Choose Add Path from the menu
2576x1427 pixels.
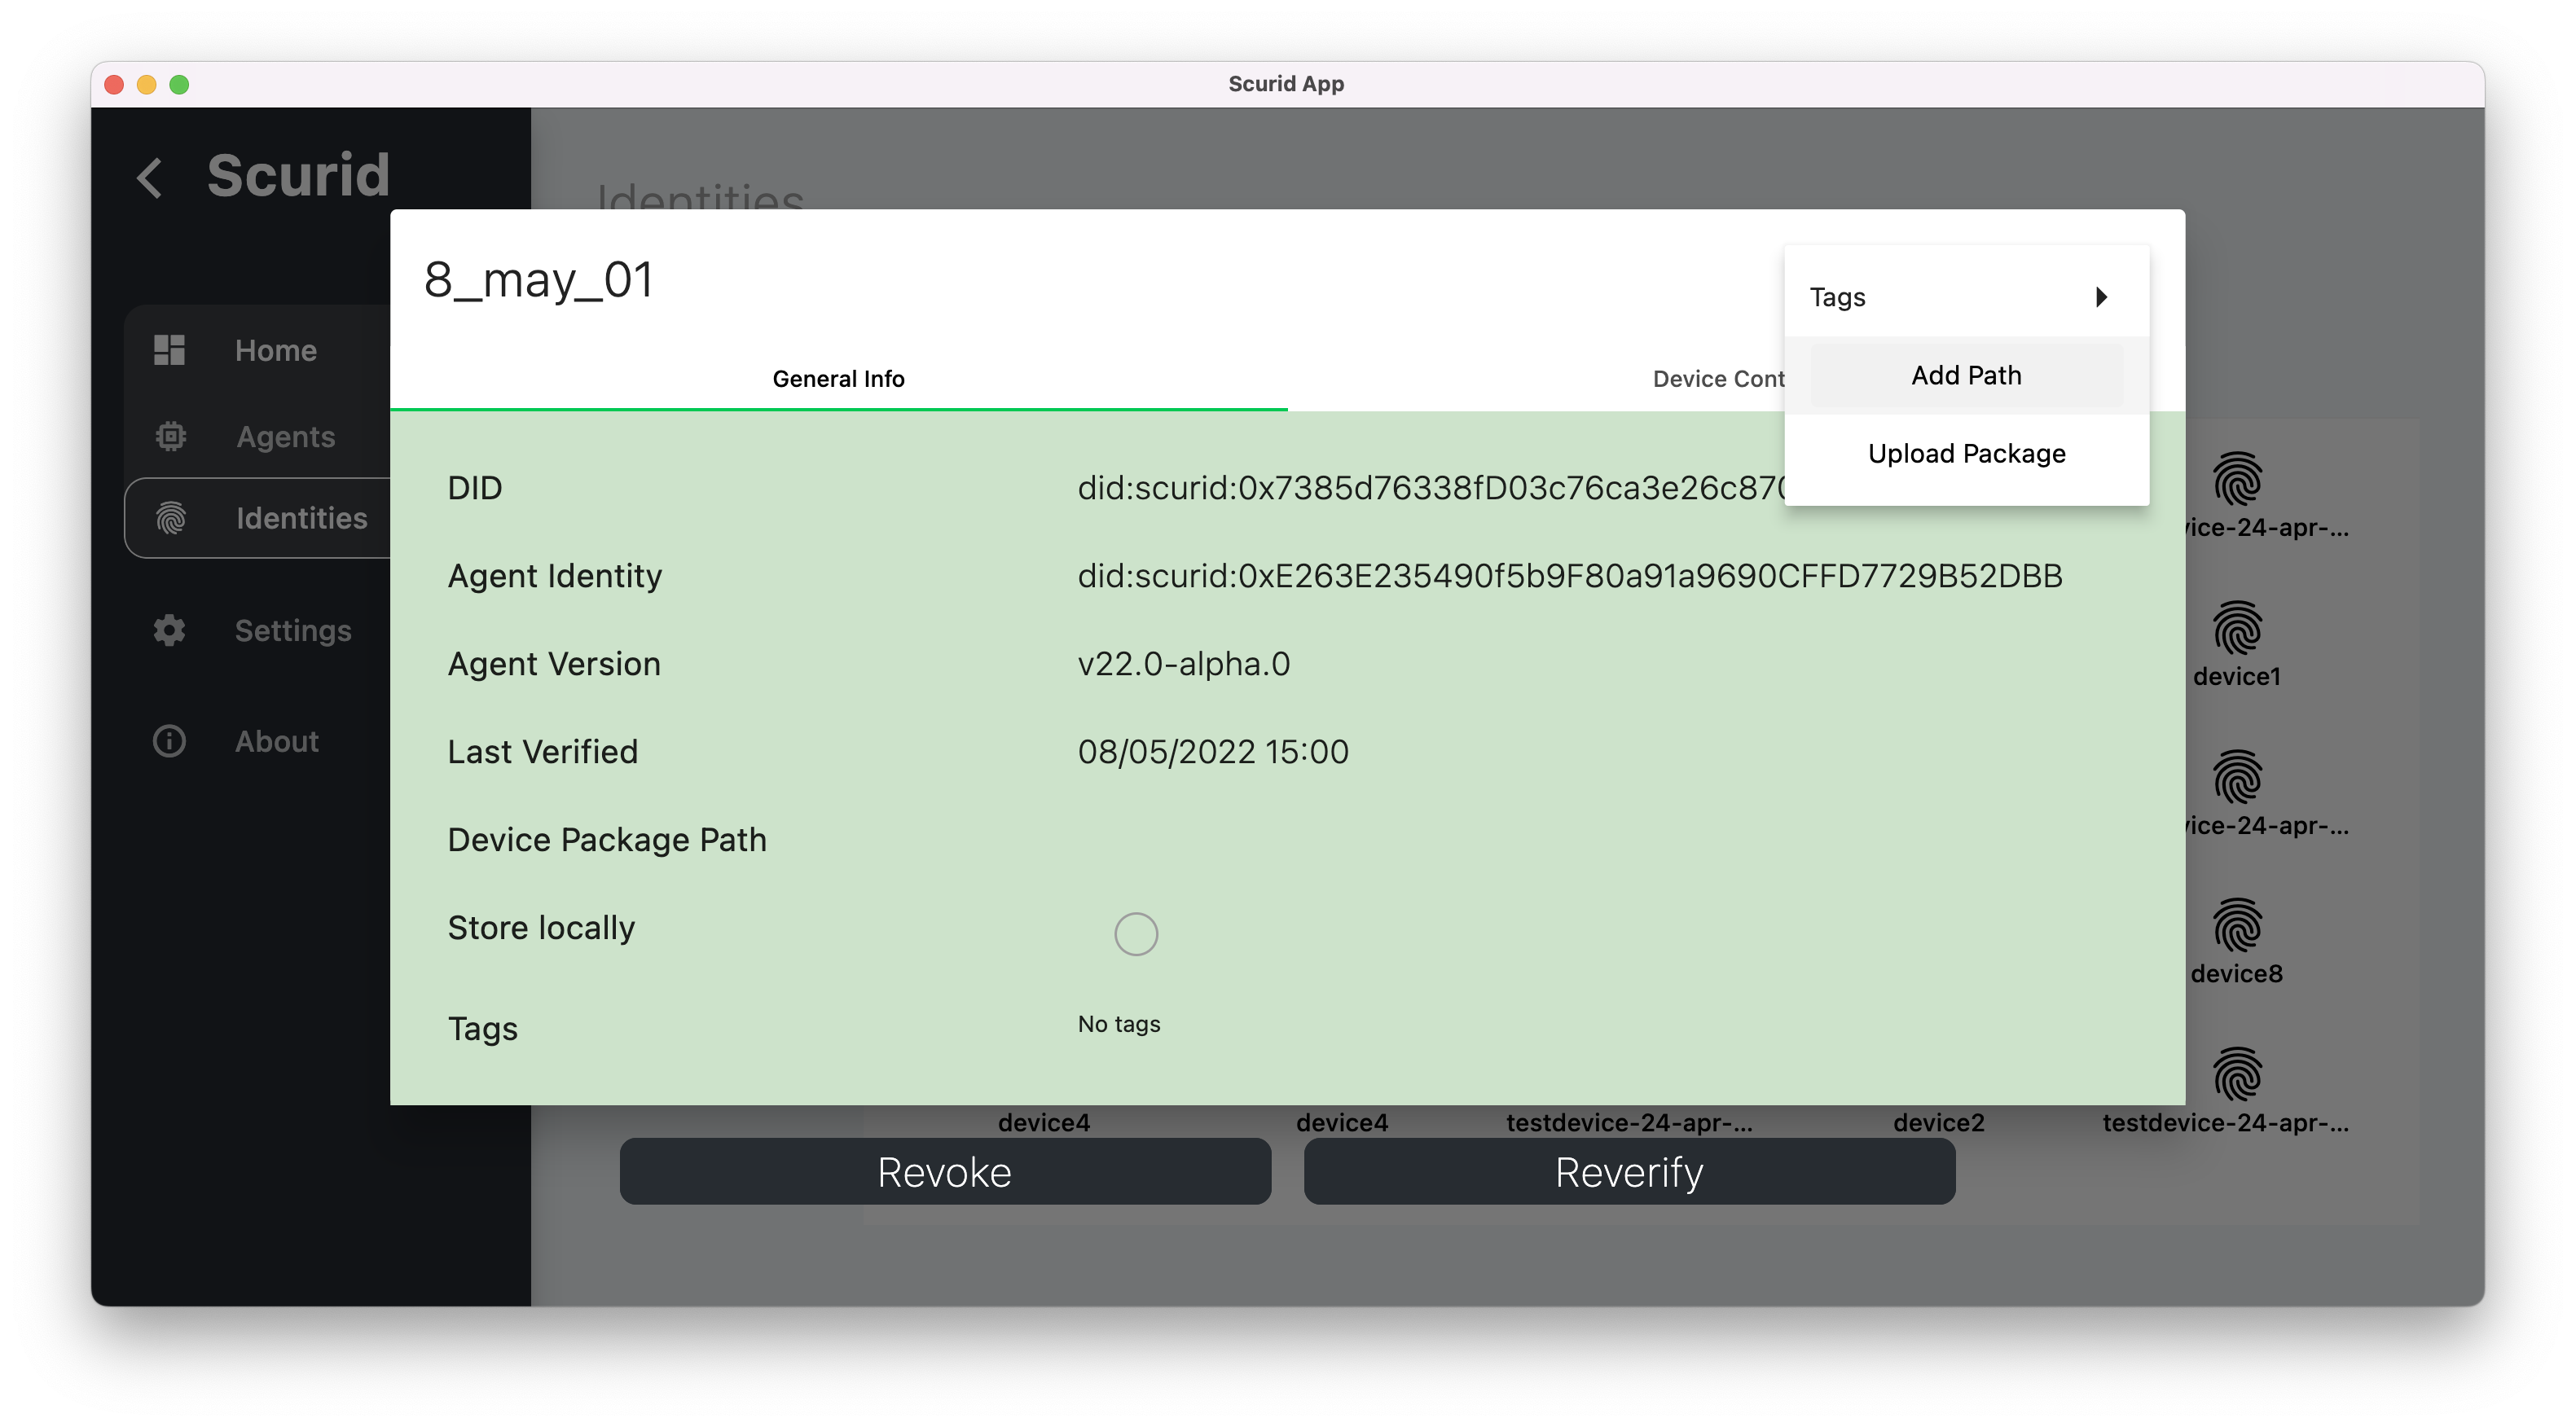point(1966,375)
